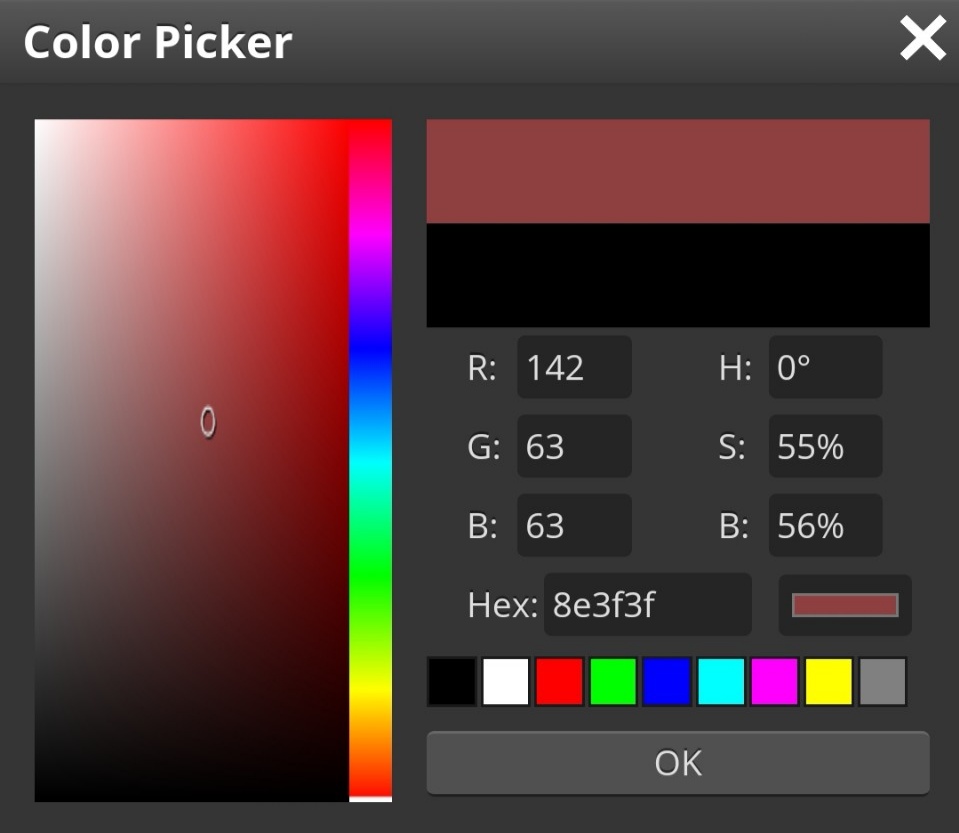Click the current color preview swatch
This screenshot has height=833, width=959.
pyautogui.click(x=844, y=604)
